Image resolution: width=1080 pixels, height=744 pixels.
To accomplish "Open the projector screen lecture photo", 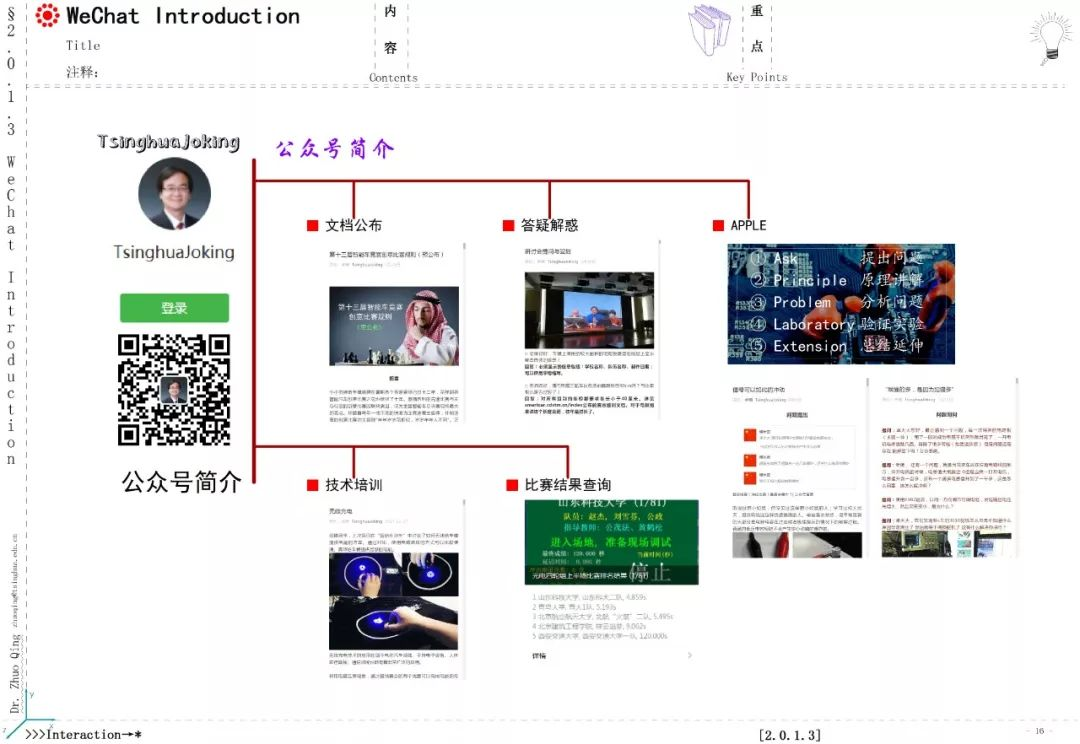I will pyautogui.click(x=589, y=310).
